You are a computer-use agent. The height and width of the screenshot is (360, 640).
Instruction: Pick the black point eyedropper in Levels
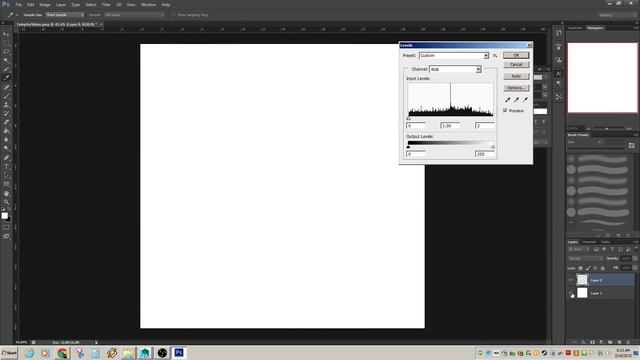tap(508, 100)
